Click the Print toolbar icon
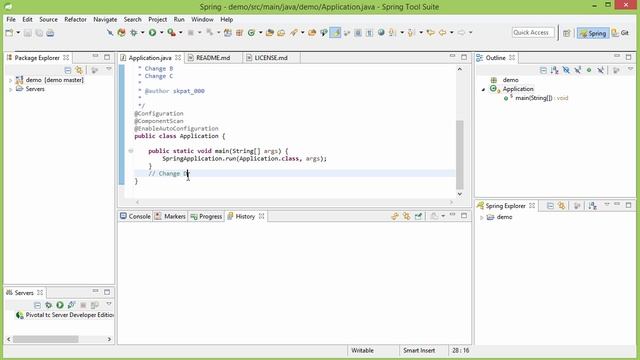Viewport: 640px width, 360px height. point(50,33)
